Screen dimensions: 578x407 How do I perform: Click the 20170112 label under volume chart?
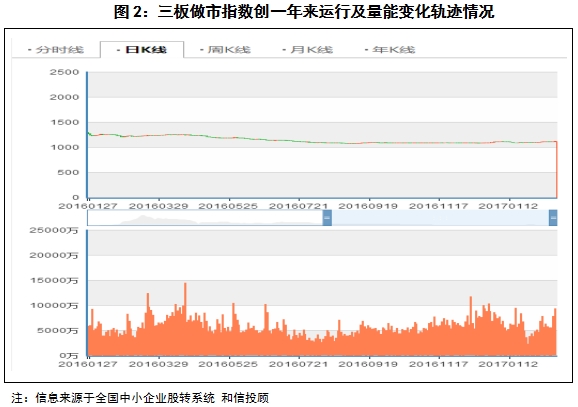pos(508,364)
